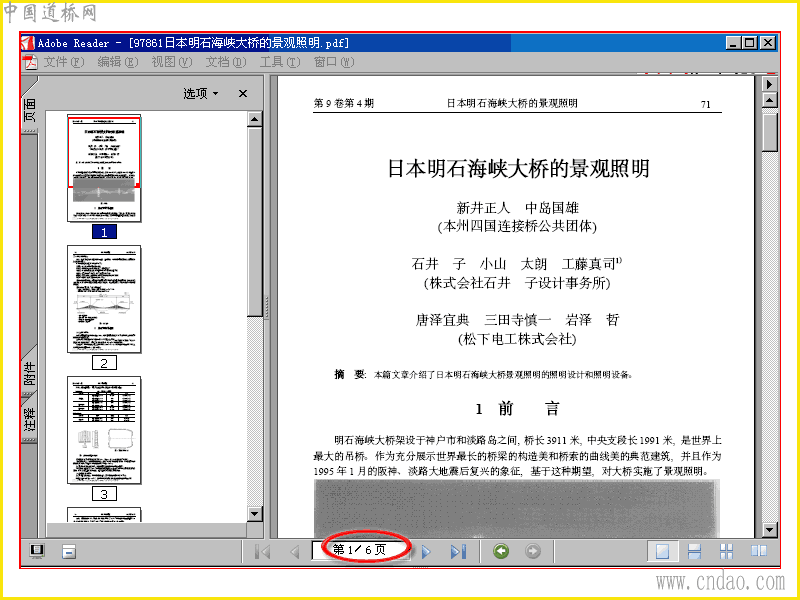Jump to the last page
800x600 pixels.
point(458,552)
